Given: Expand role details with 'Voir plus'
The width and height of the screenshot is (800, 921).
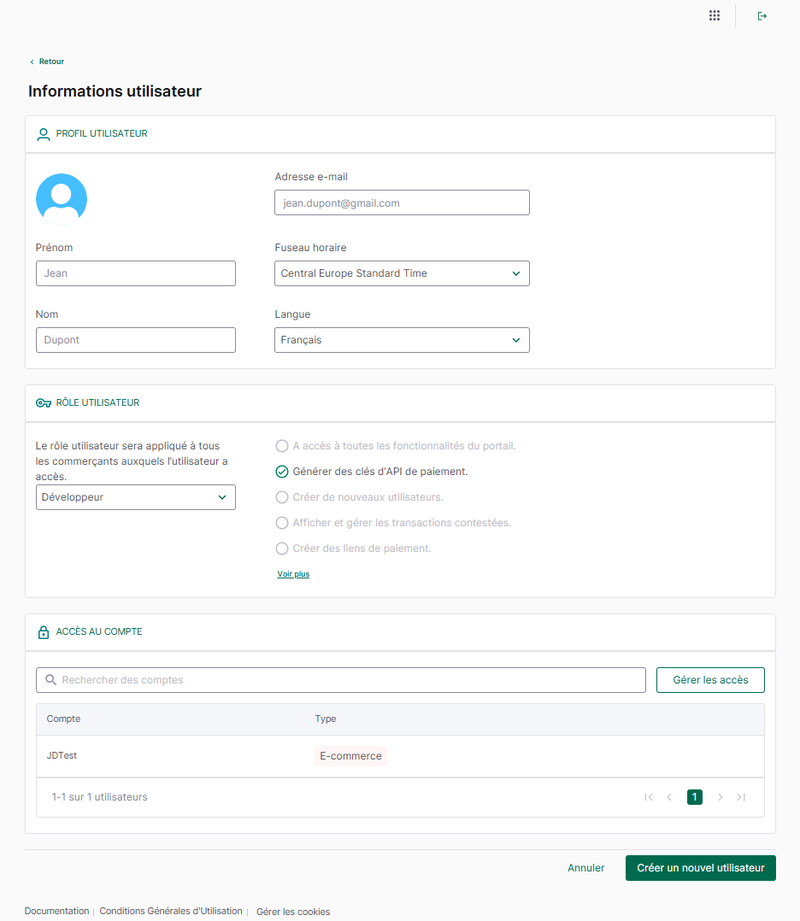Looking at the screenshot, I should pyautogui.click(x=293, y=574).
